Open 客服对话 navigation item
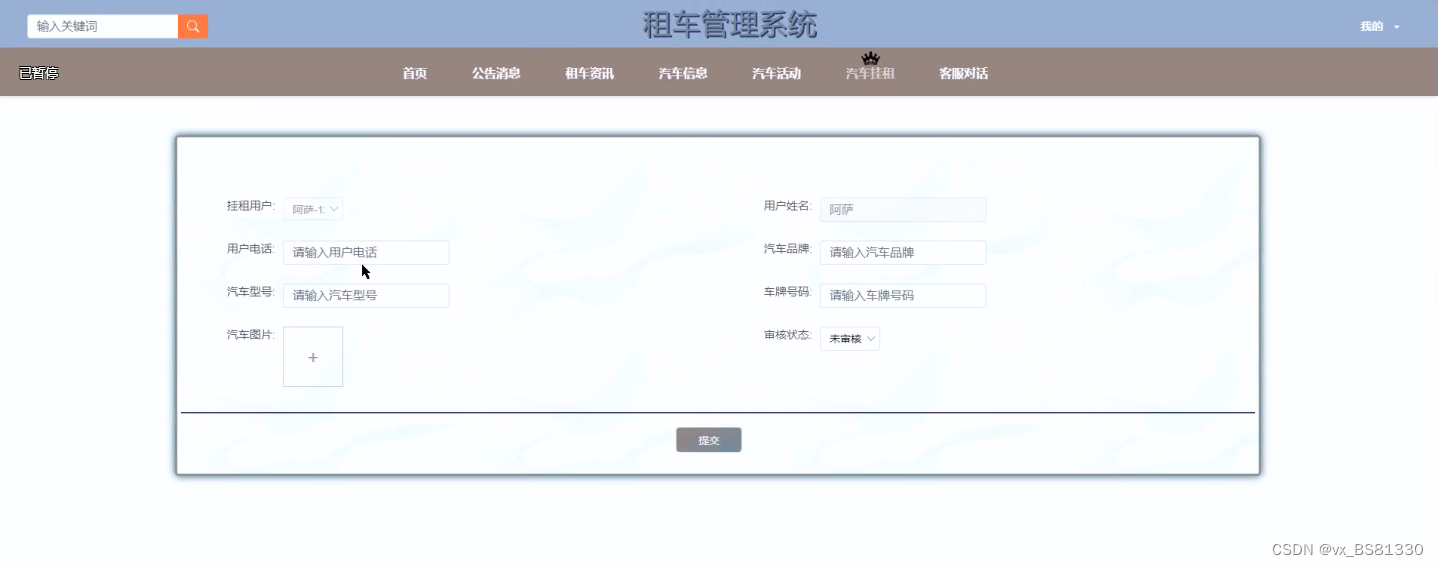The image size is (1438, 566). (x=963, y=73)
